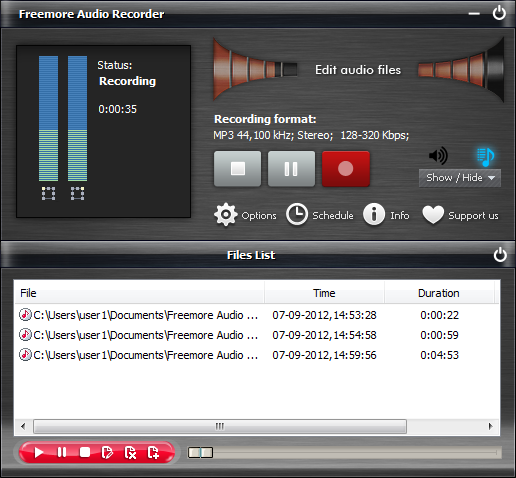Open Options via the gear icon
This screenshot has width=516, height=478.
click(226, 215)
